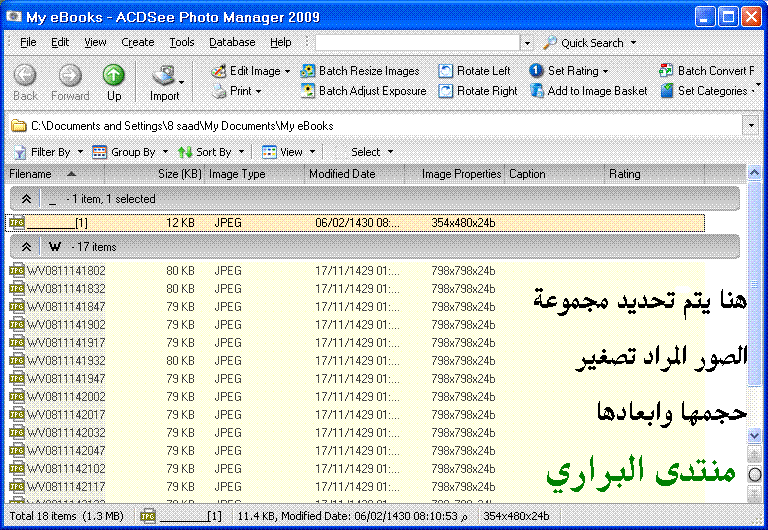Click Batch Resize Images
This screenshot has height=530, width=768.
click(x=360, y=71)
